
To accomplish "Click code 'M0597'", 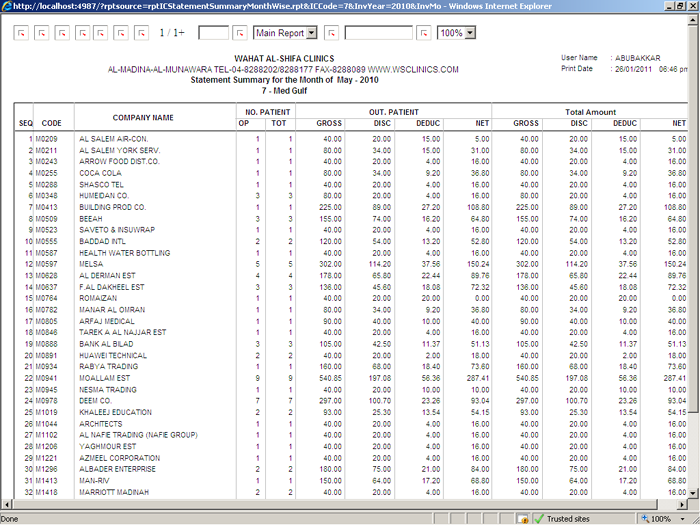I will pyautogui.click(x=46, y=264).
